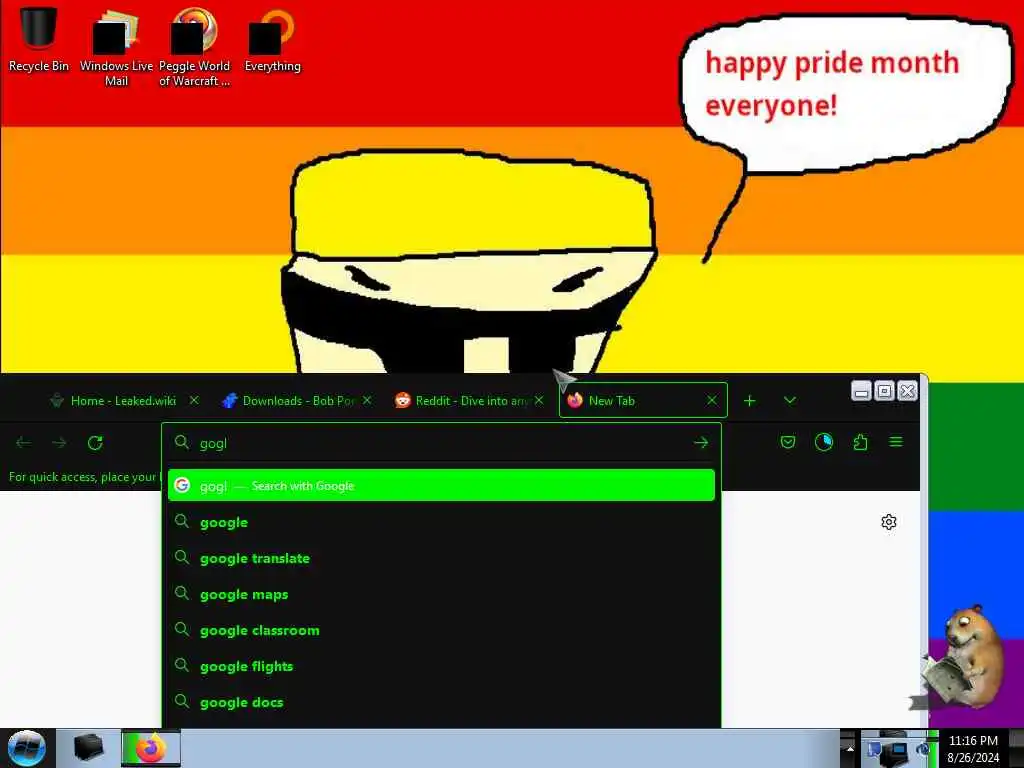Viewport: 1024px width, 768px height.
Task: Open Windows Live Mail desktop shortcut
Action: pyautogui.click(x=116, y=46)
